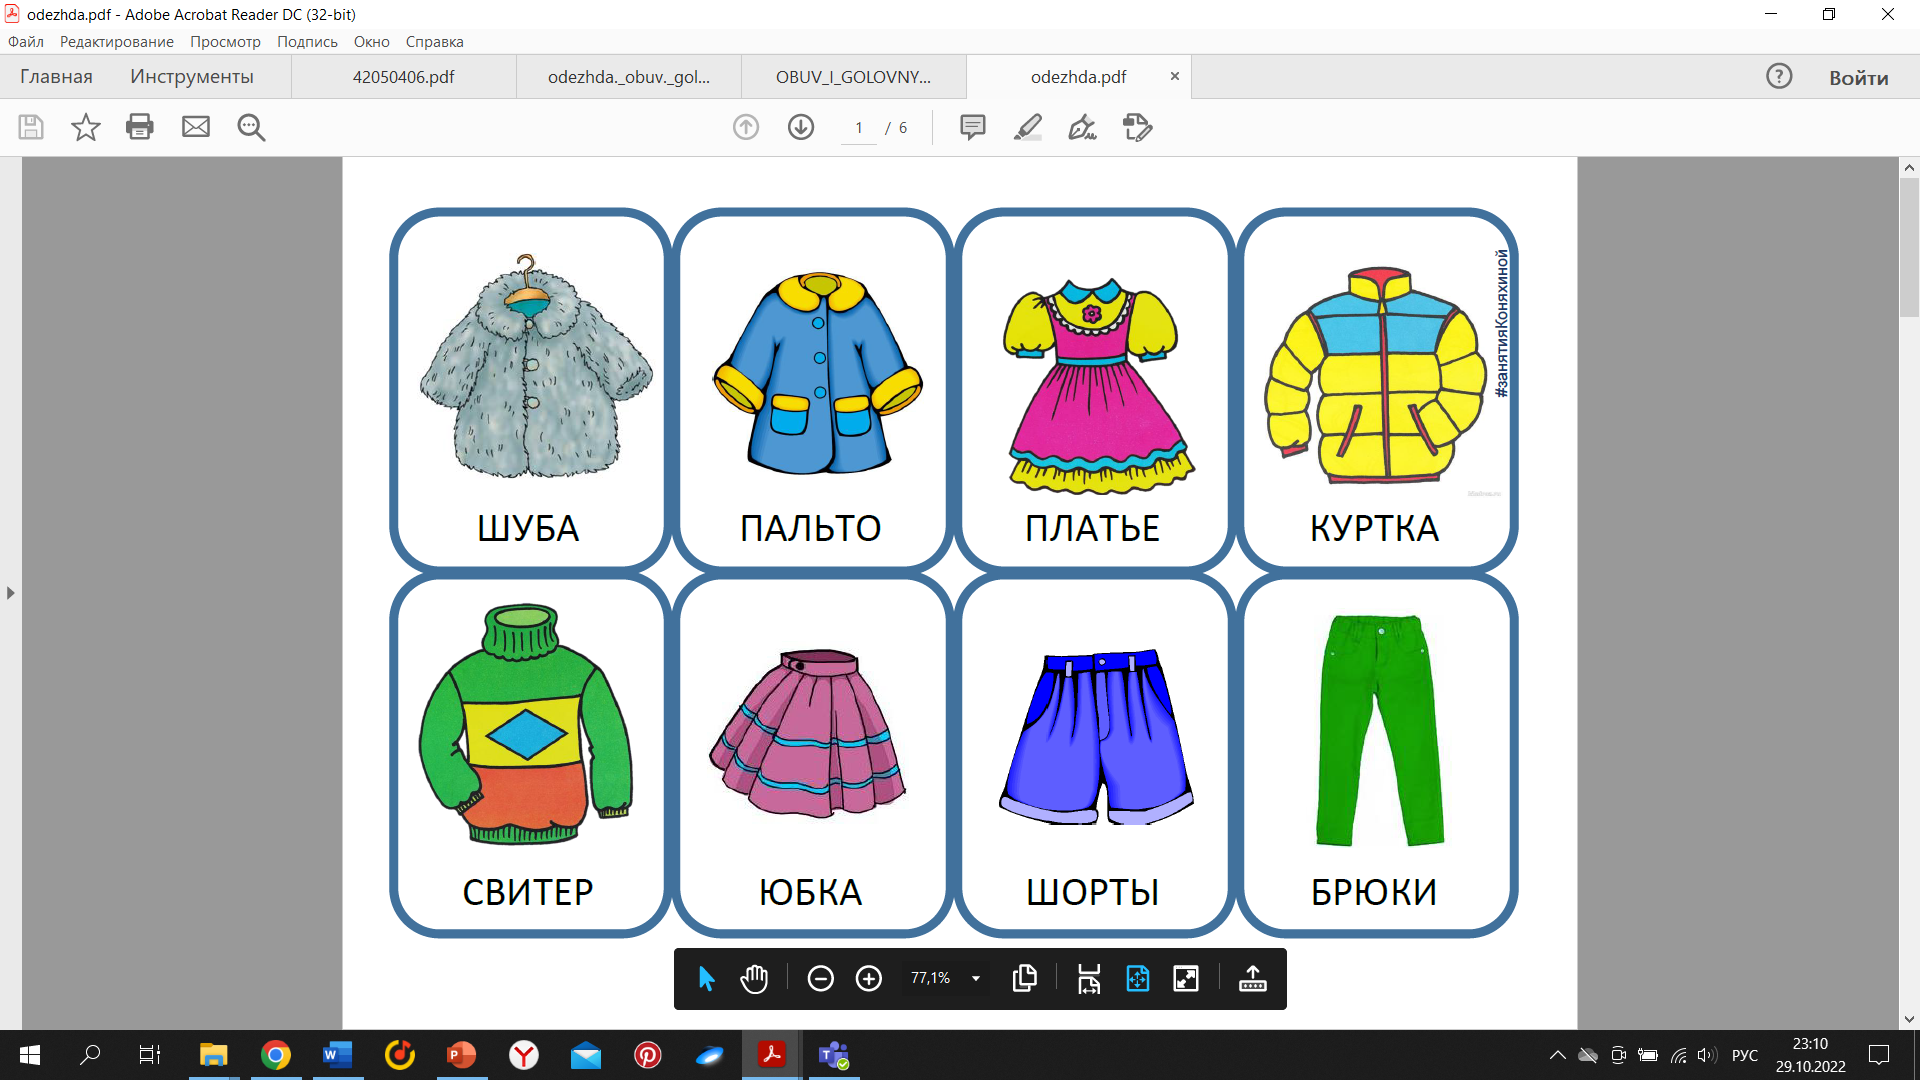
Task: Switch to full screen mode
Action: click(x=1186, y=979)
